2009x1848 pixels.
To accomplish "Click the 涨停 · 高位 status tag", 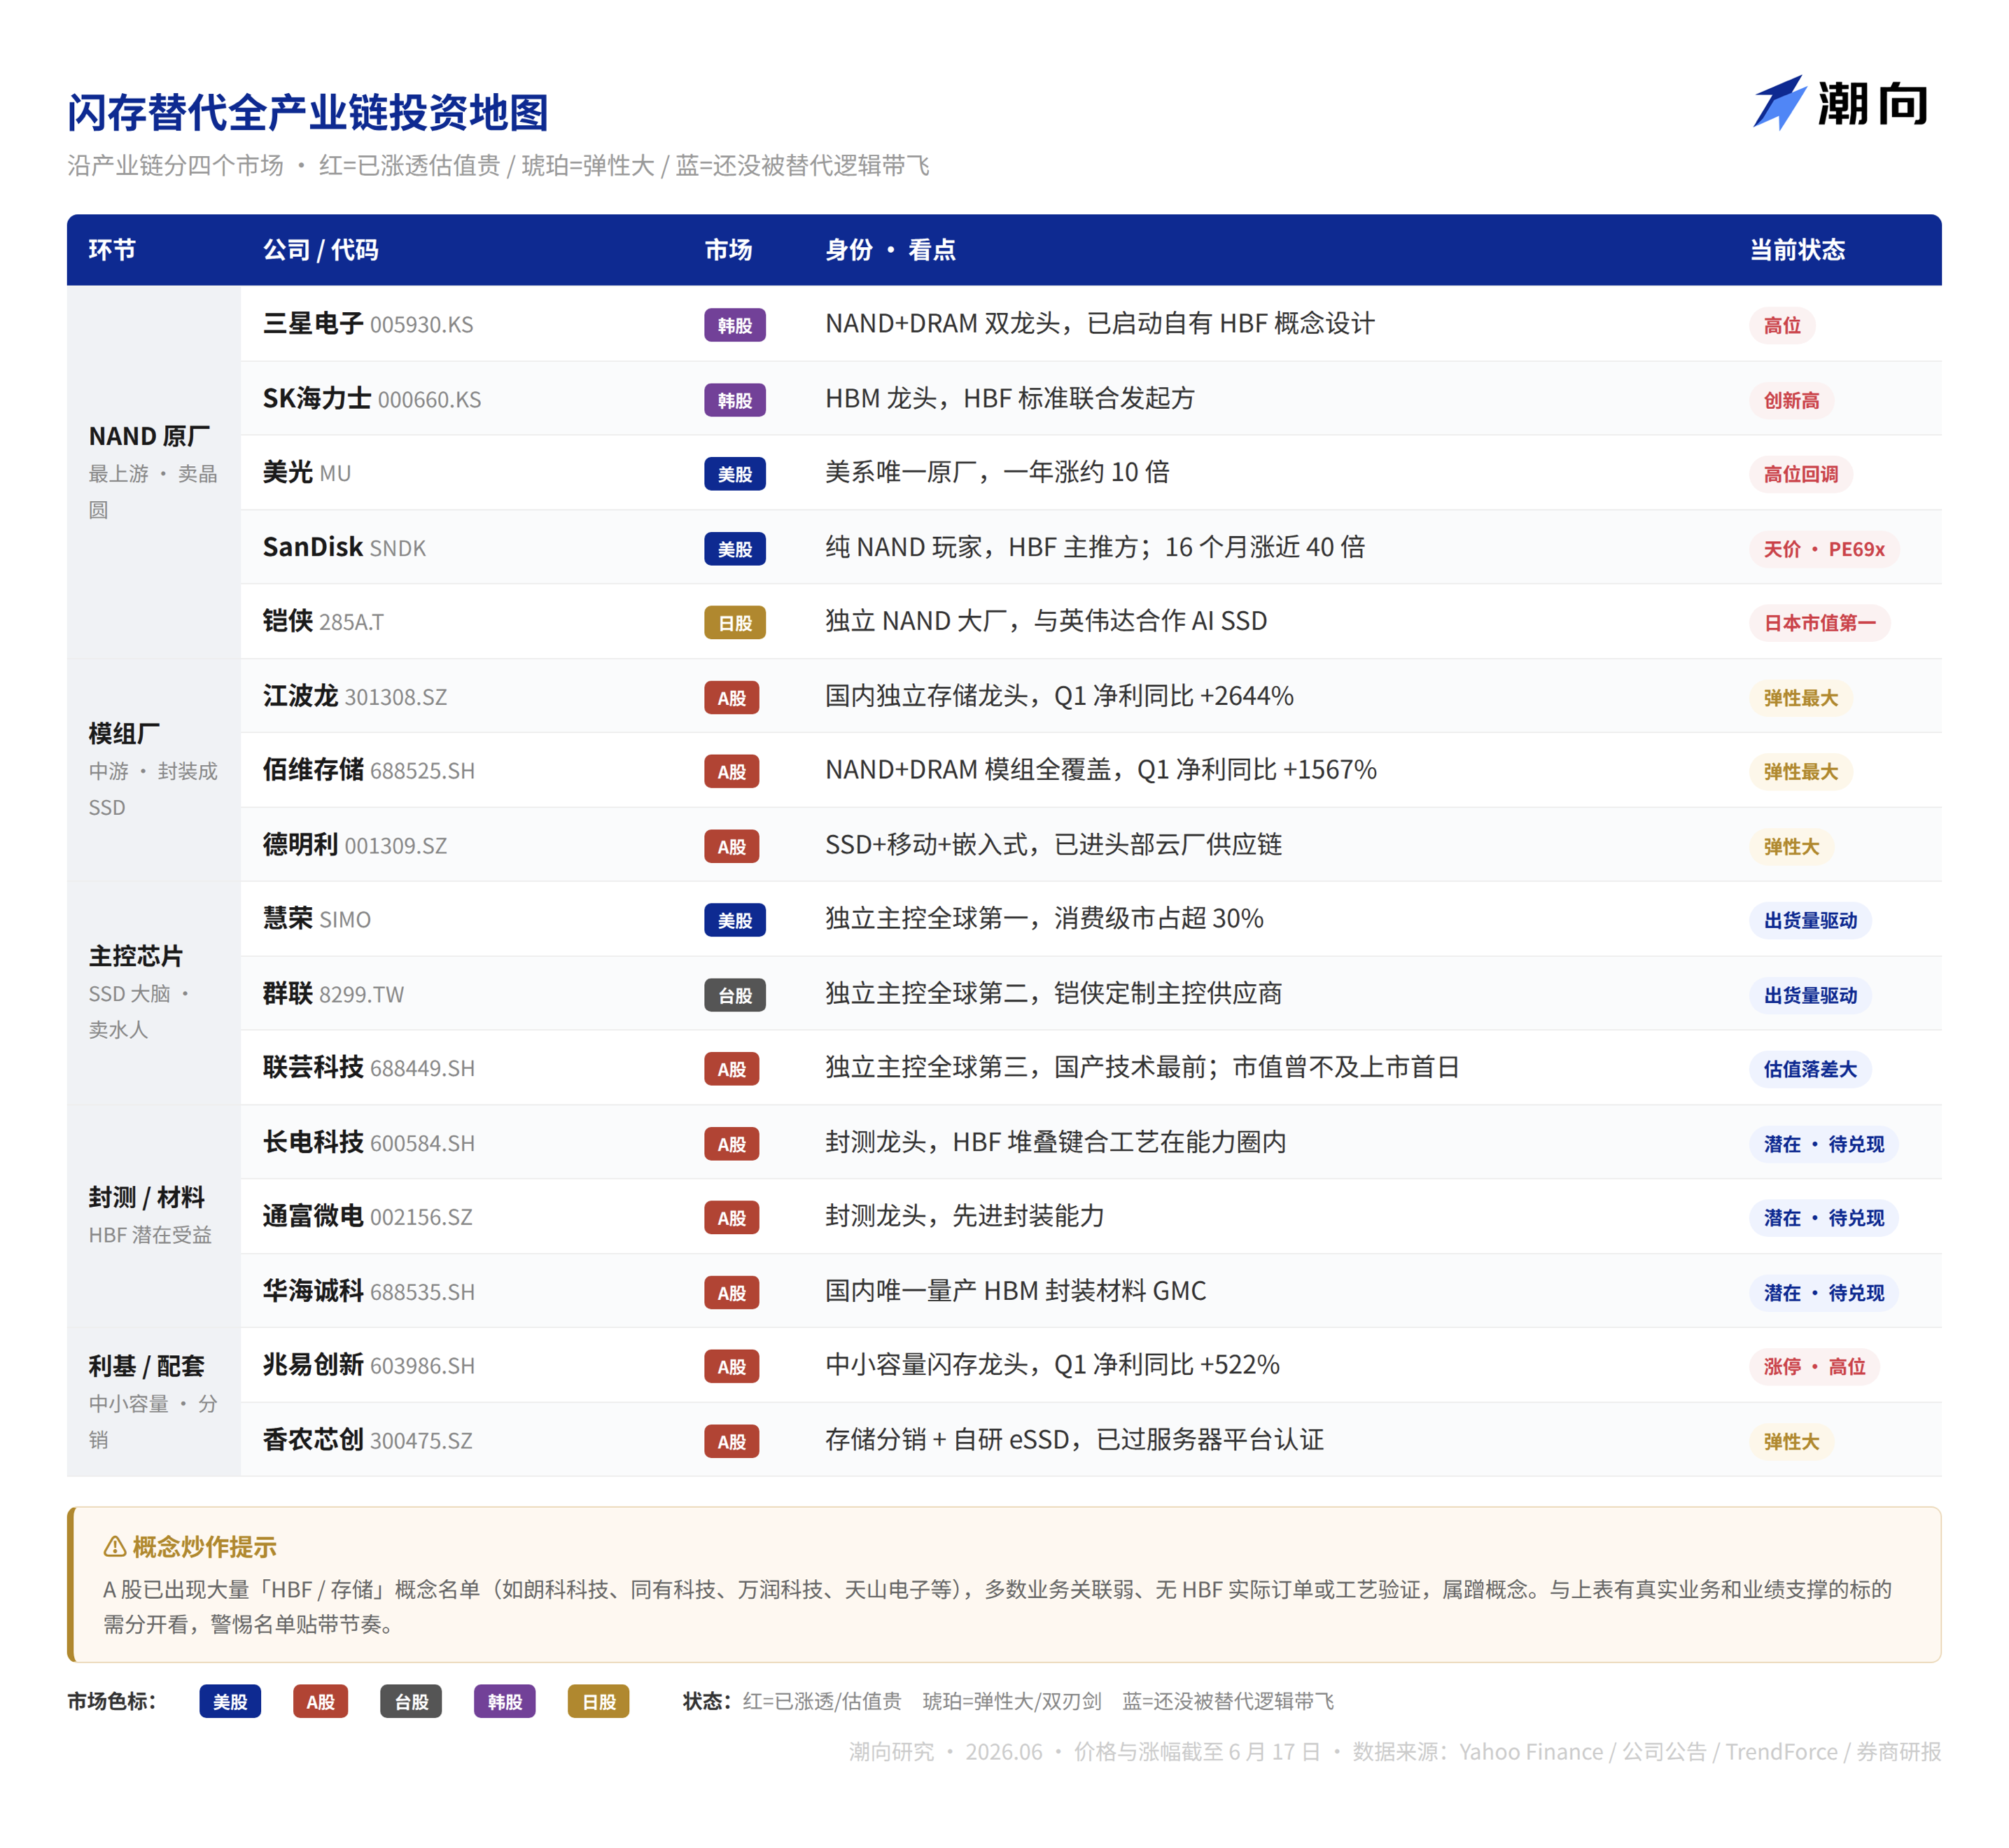I will point(1814,1366).
